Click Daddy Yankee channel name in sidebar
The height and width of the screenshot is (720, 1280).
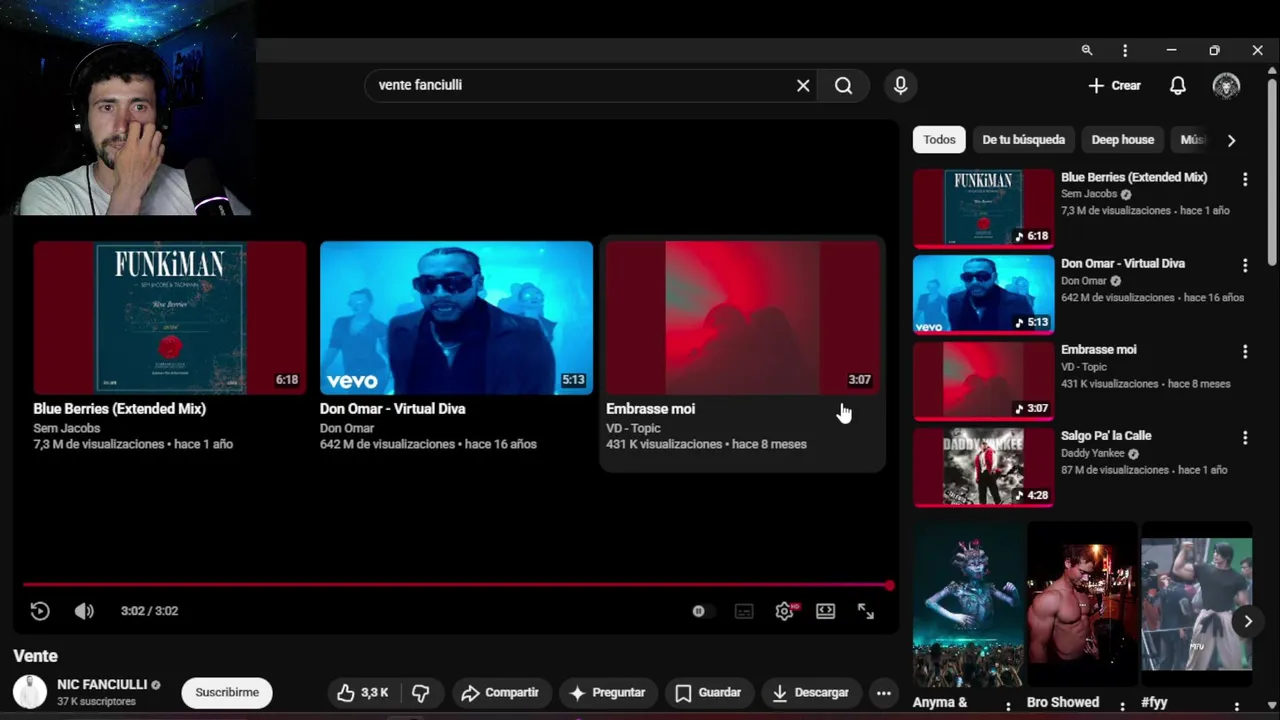click(1093, 453)
